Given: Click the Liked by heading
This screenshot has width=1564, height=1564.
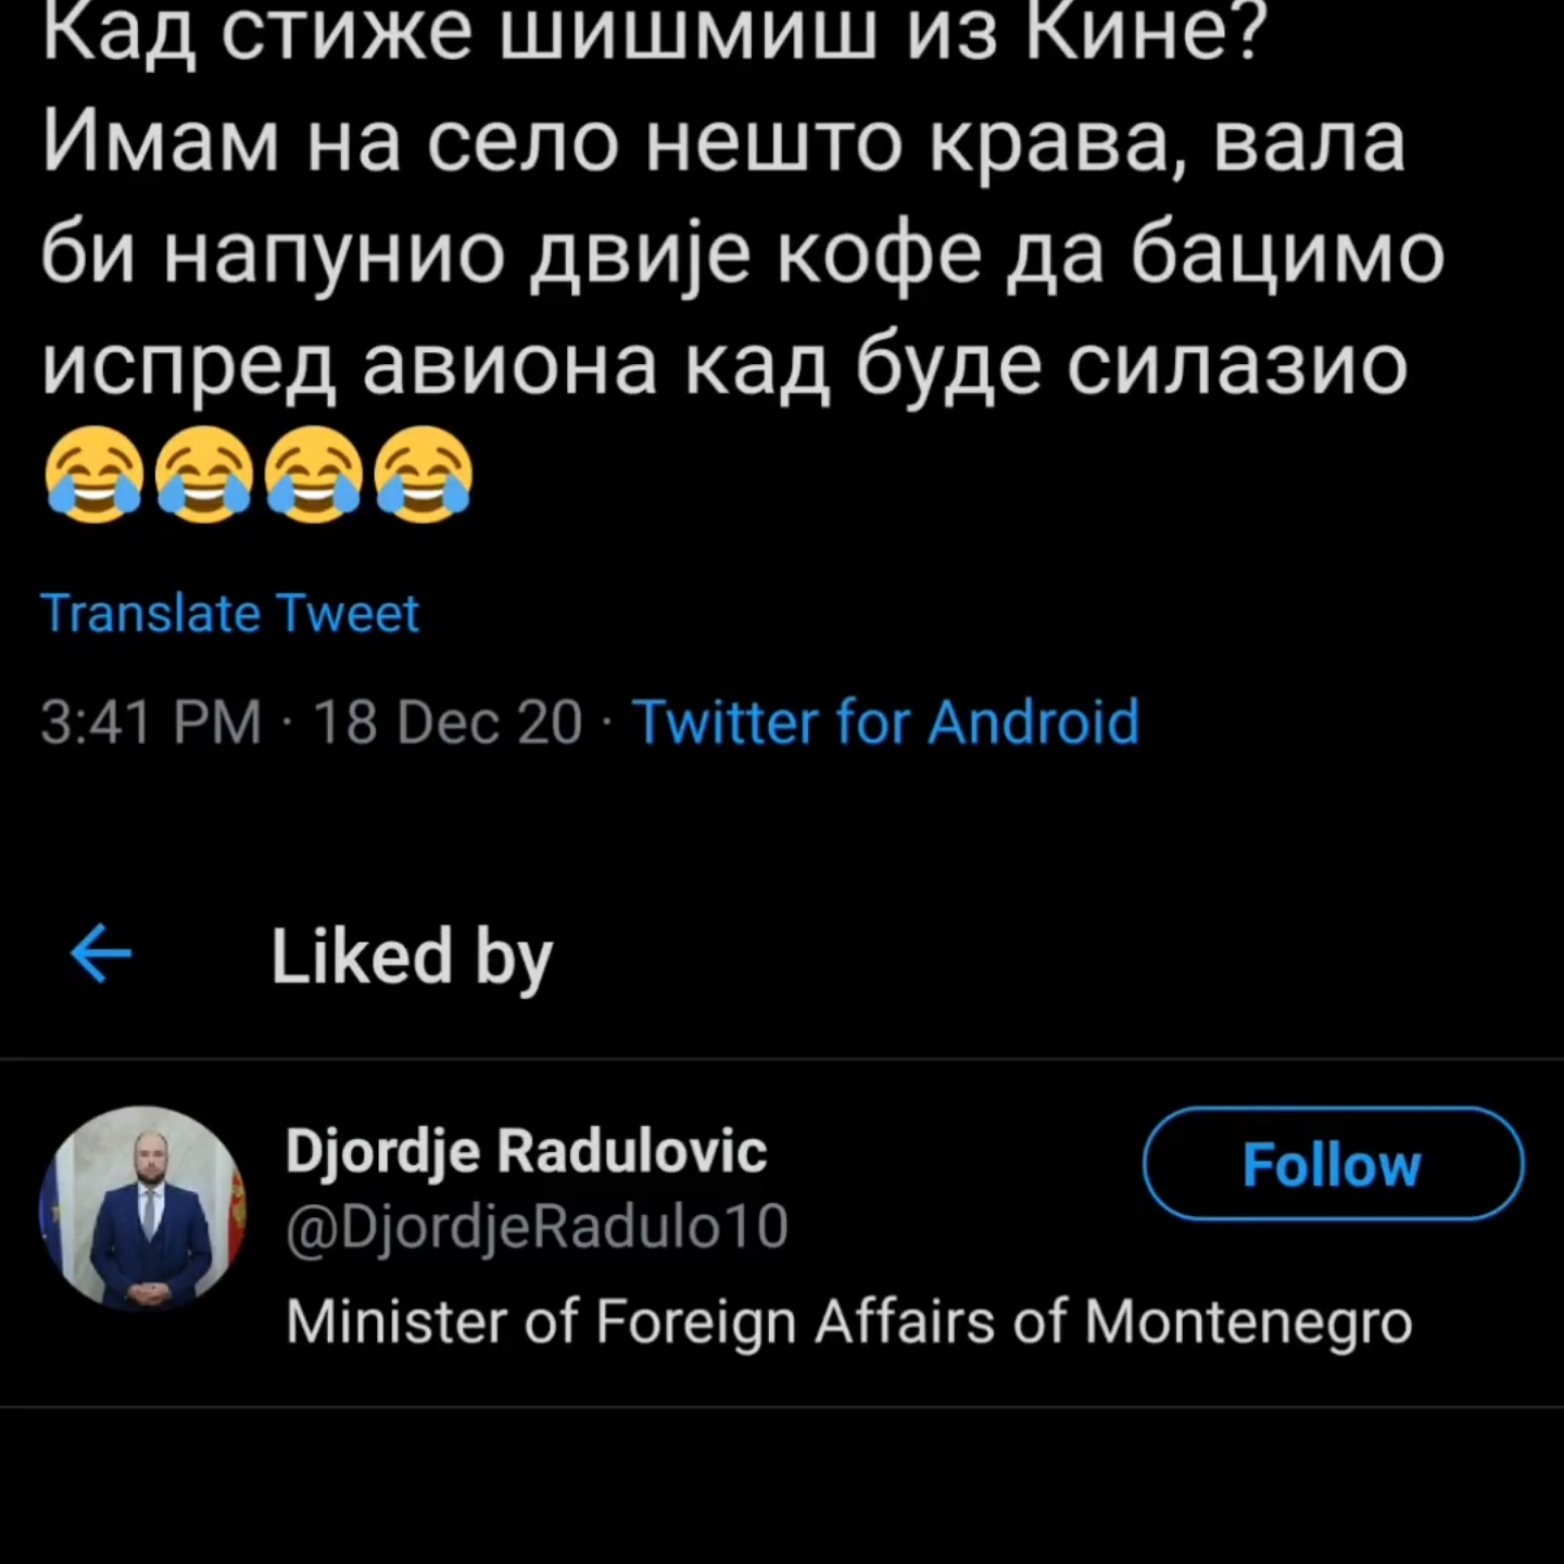Looking at the screenshot, I should point(411,957).
